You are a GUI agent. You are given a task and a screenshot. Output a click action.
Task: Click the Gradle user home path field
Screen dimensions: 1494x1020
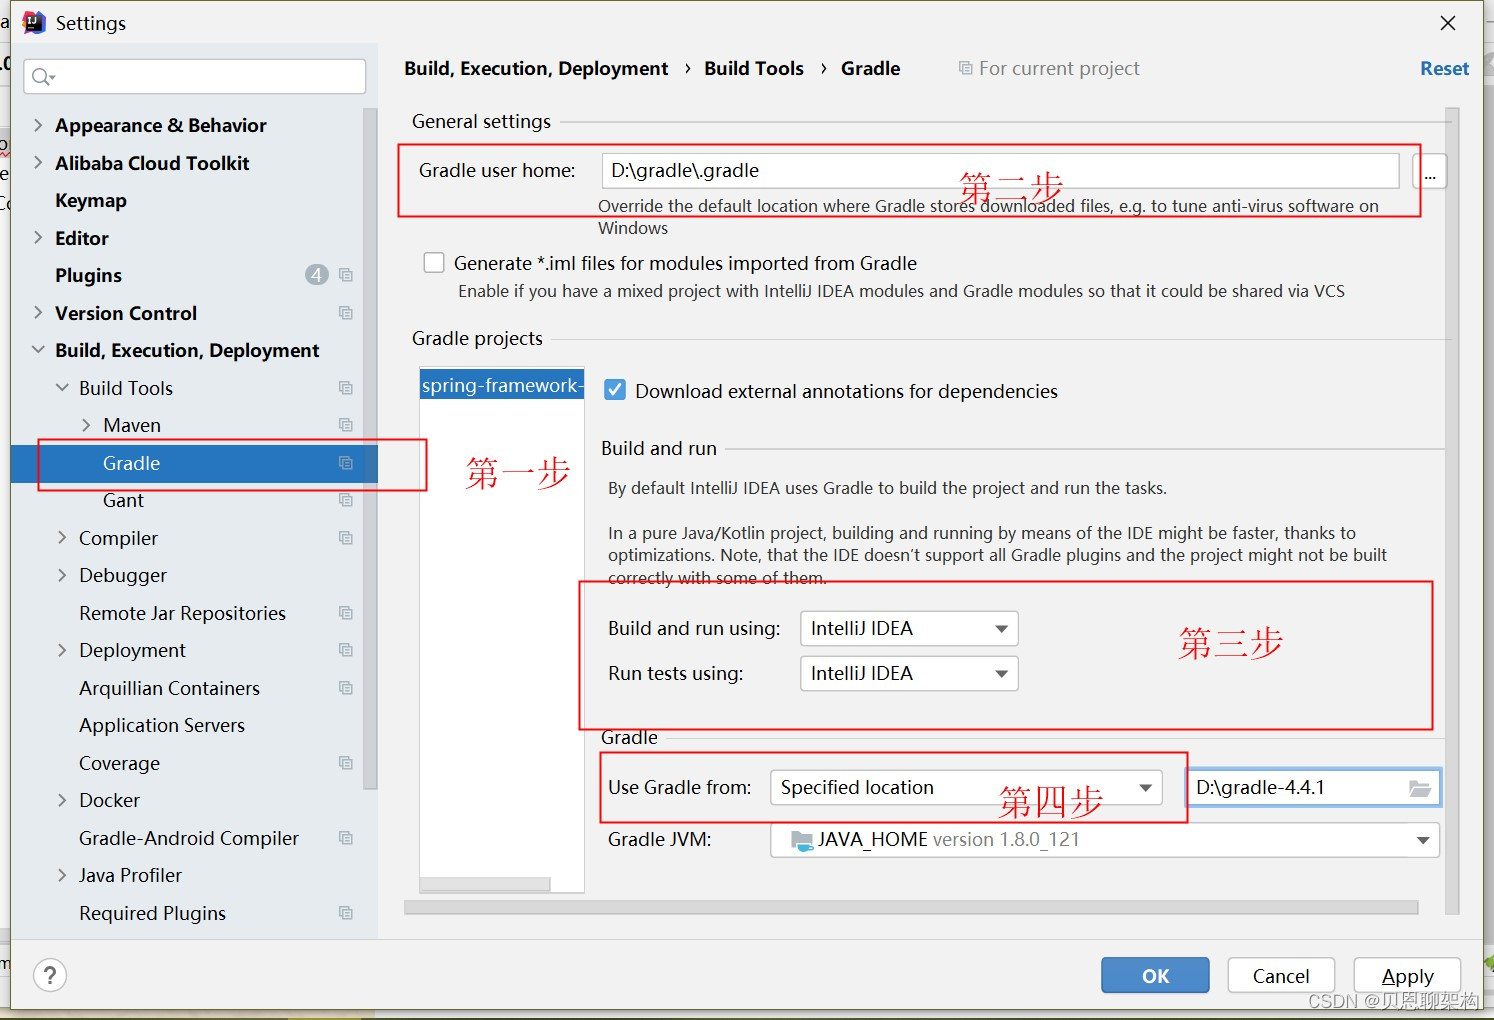click(x=1000, y=171)
